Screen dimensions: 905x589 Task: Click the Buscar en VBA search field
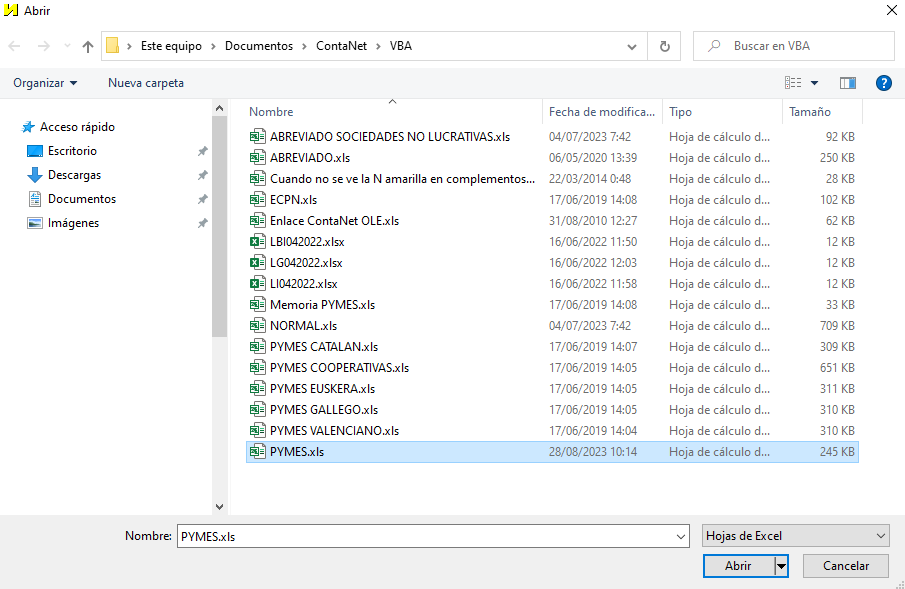pos(794,46)
